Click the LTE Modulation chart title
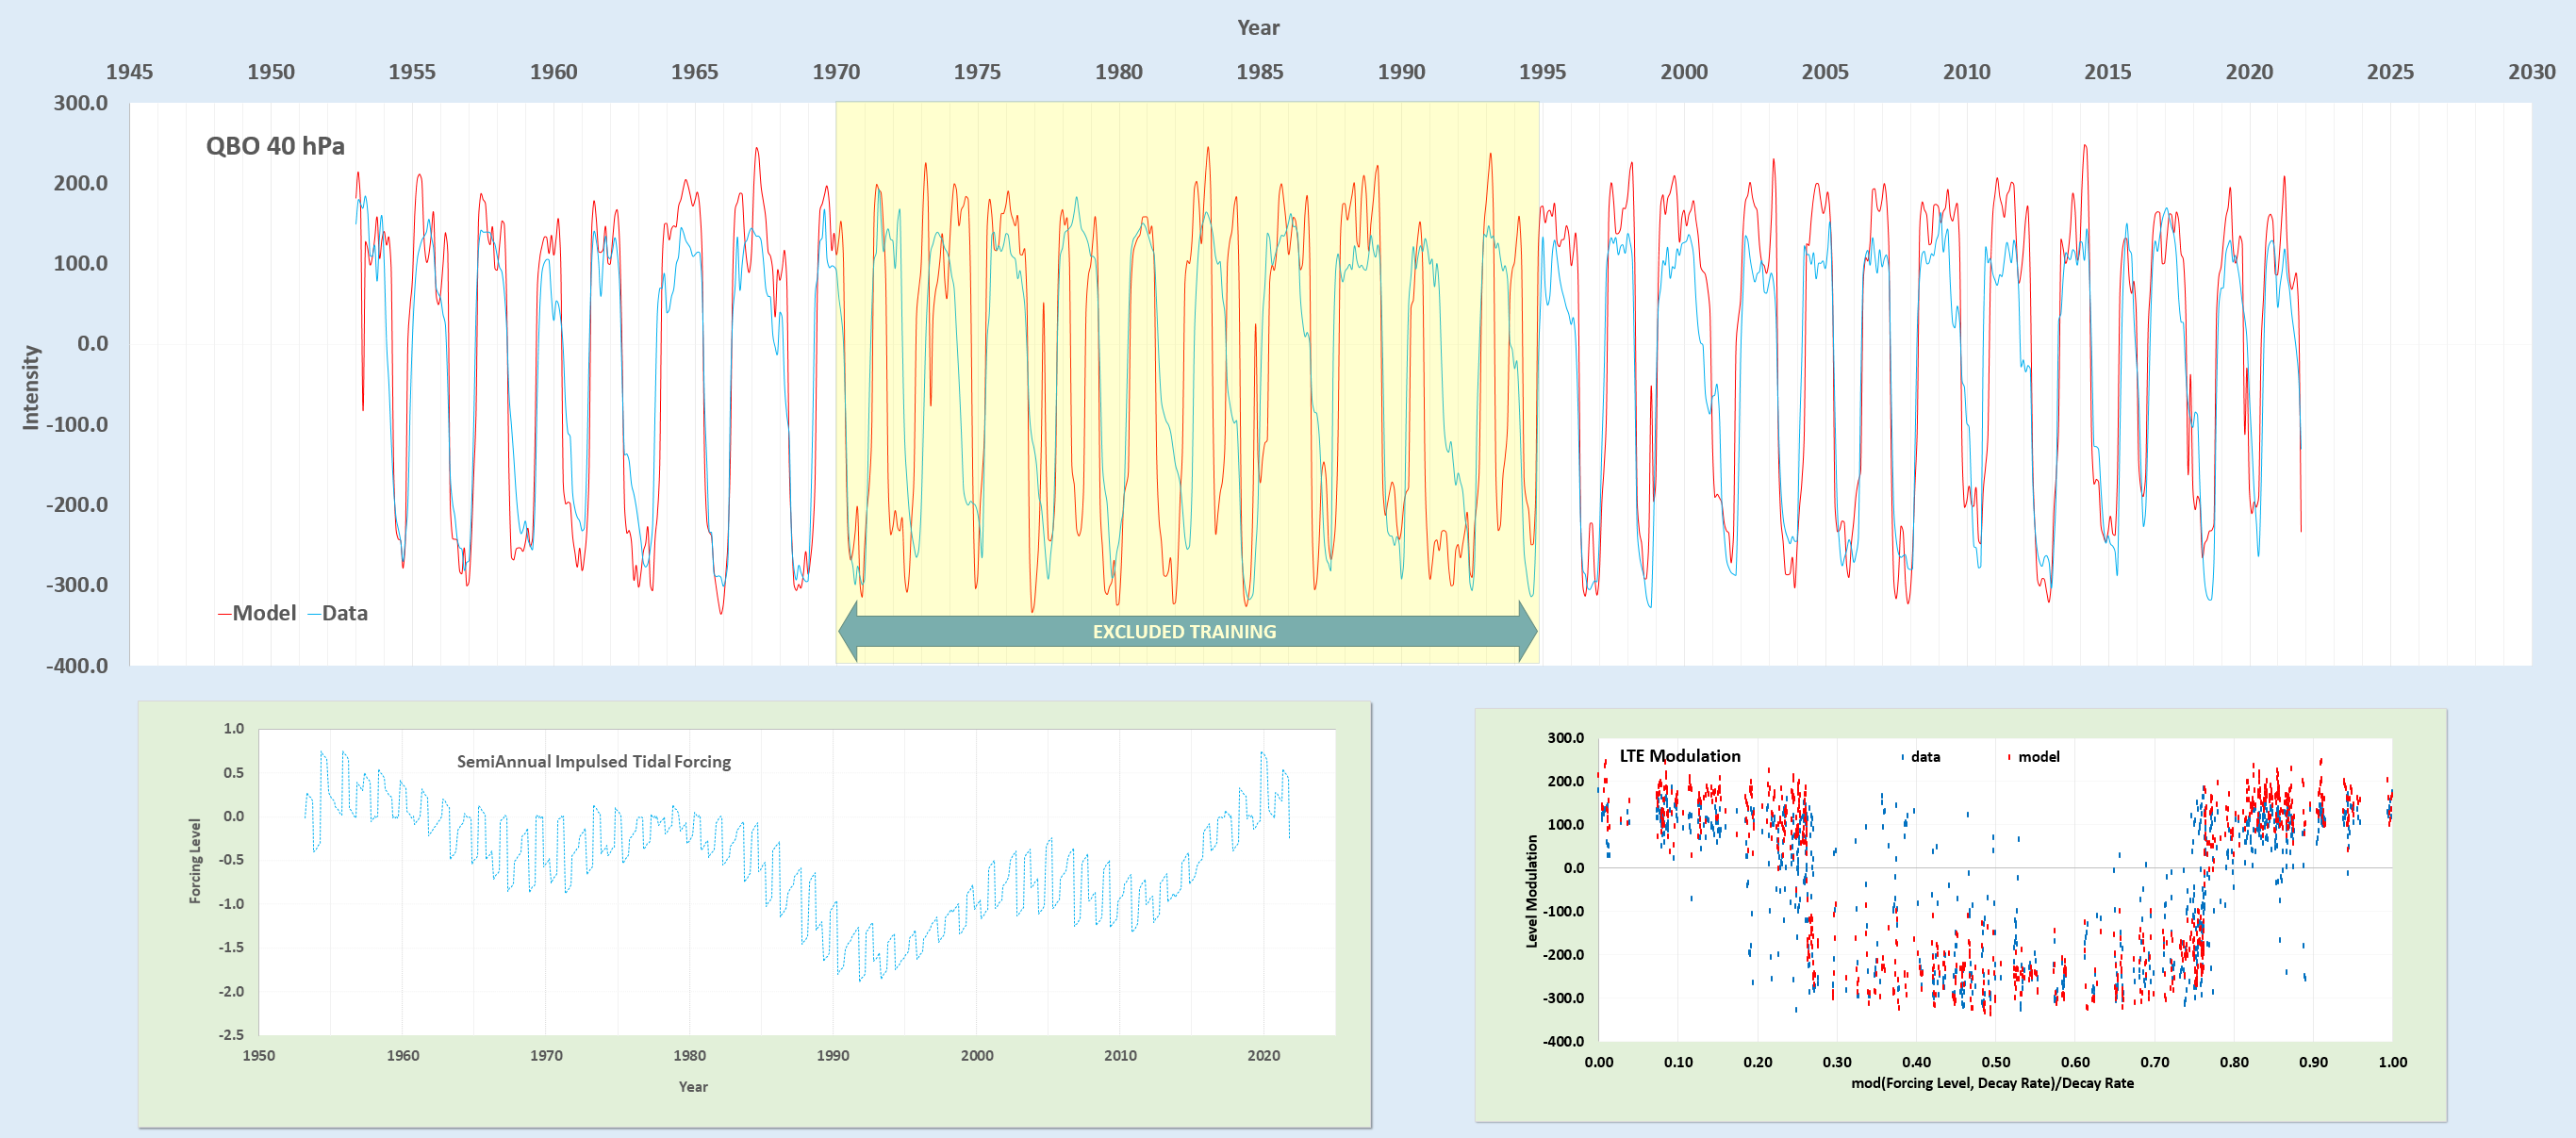 pos(1680,756)
